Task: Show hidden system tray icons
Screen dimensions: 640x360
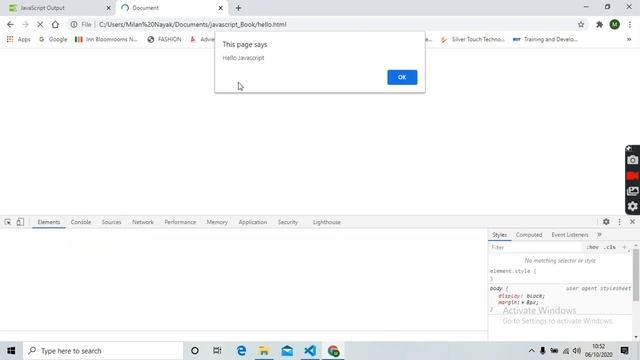Action: pyautogui.click(x=531, y=351)
